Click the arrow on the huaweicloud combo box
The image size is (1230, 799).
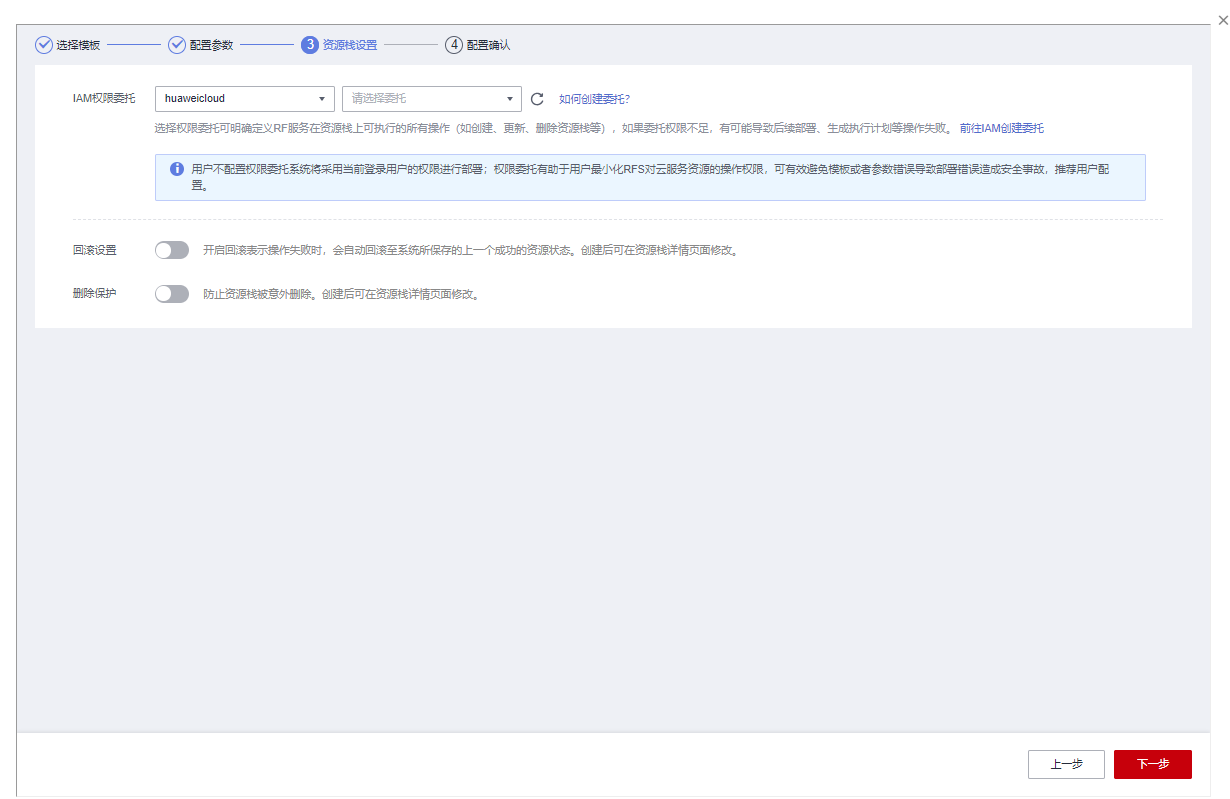(321, 99)
